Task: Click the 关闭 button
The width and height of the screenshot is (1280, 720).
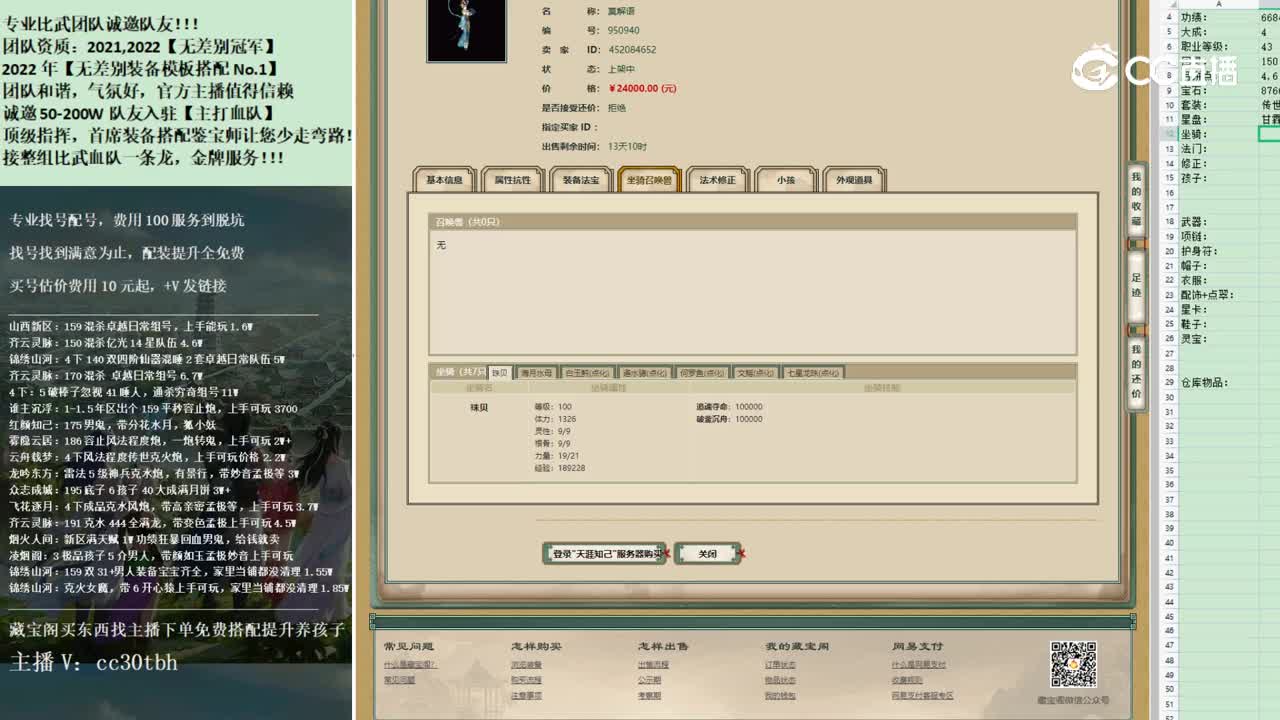Action: tap(707, 554)
